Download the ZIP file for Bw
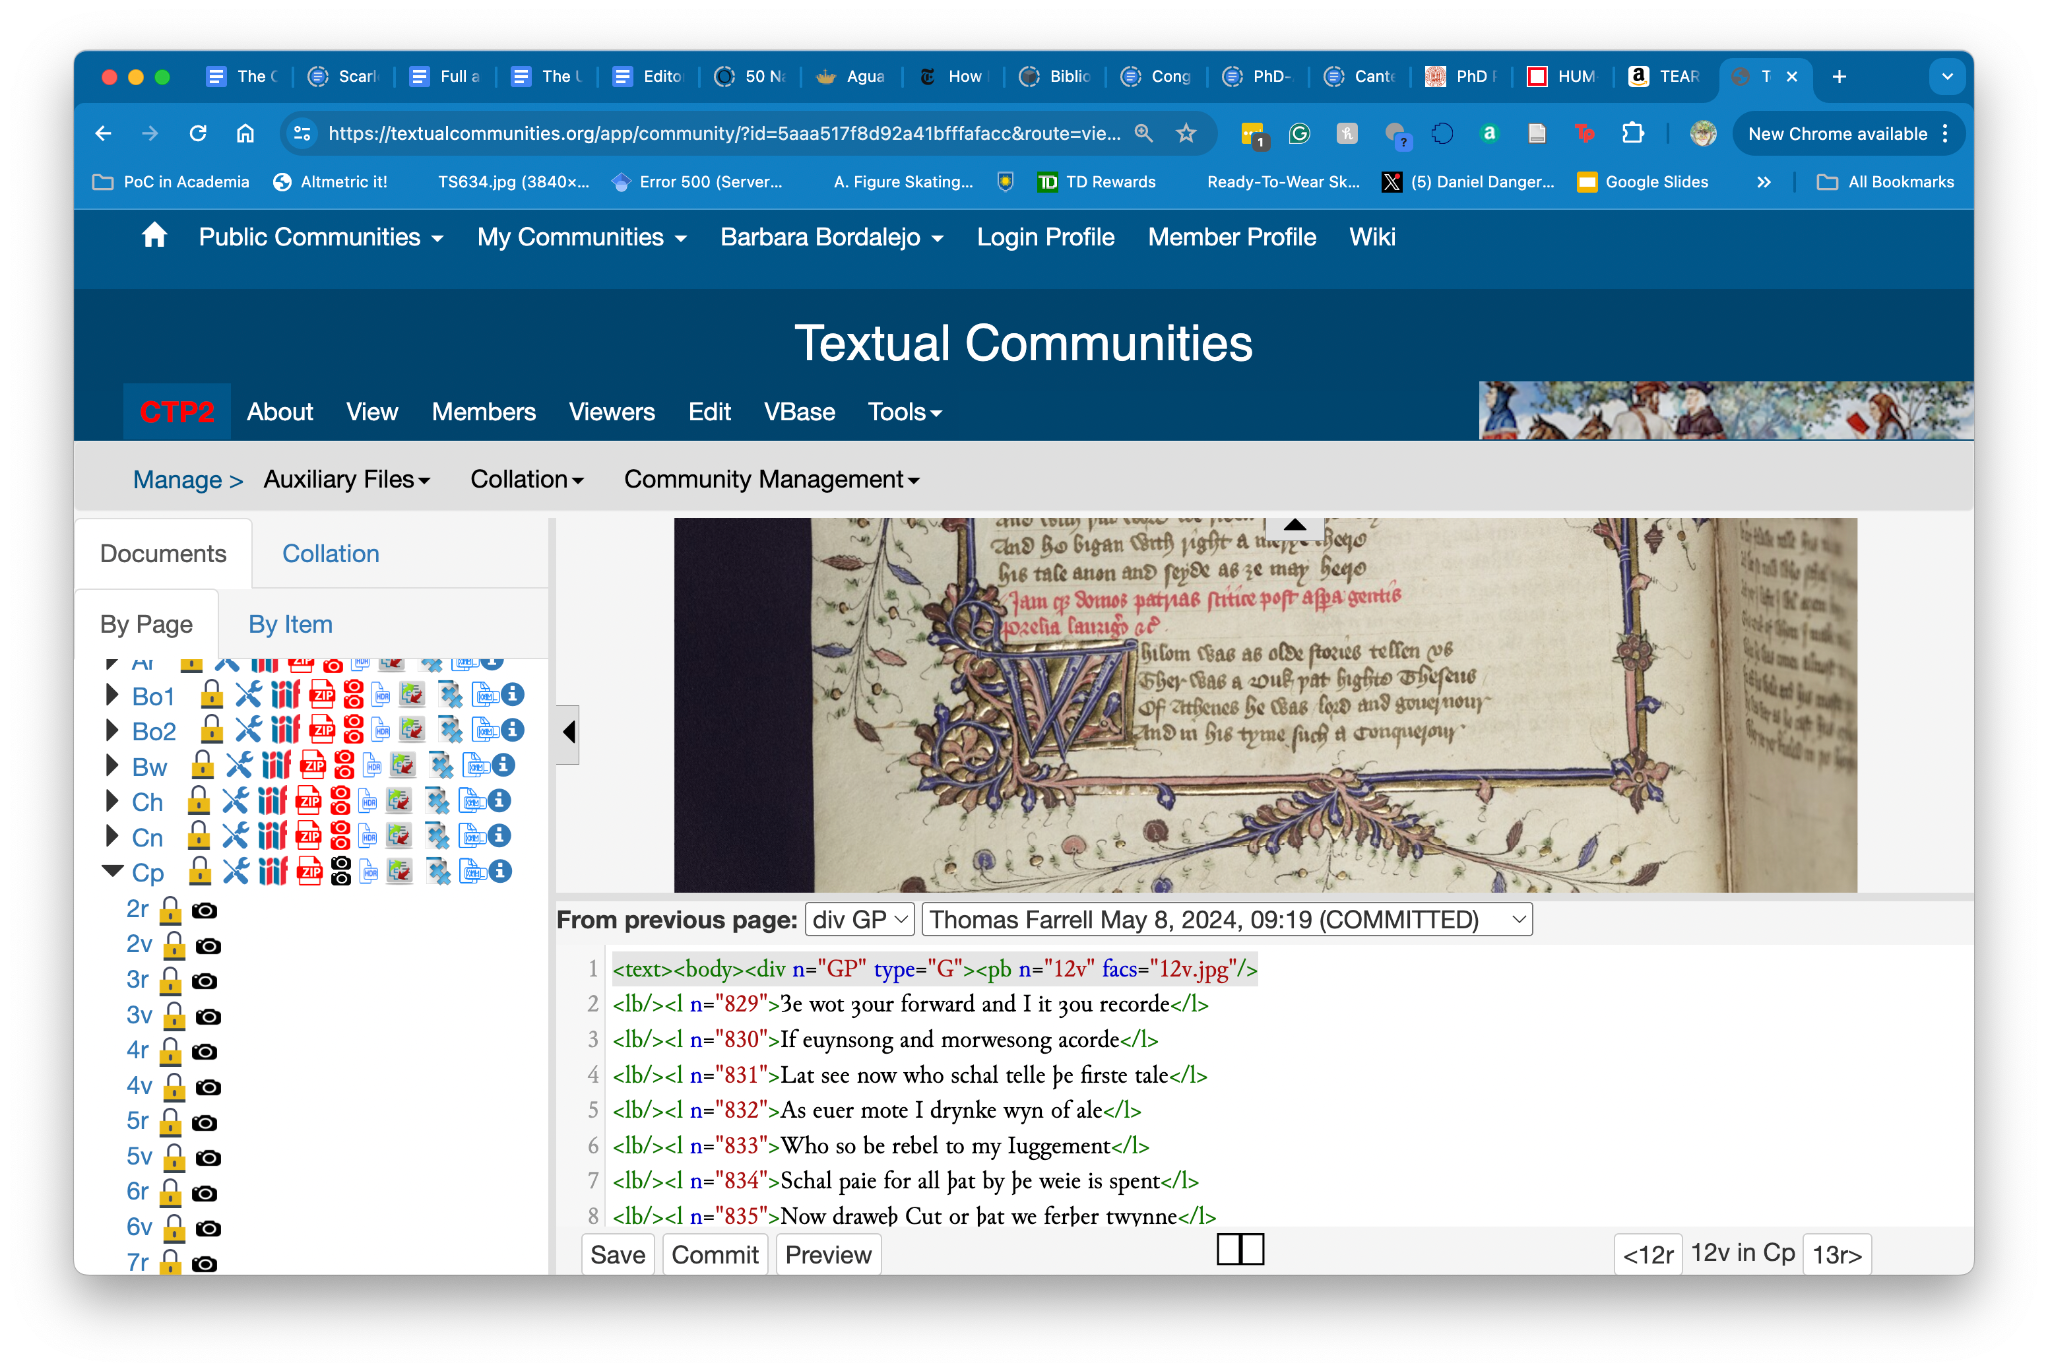 coord(313,765)
